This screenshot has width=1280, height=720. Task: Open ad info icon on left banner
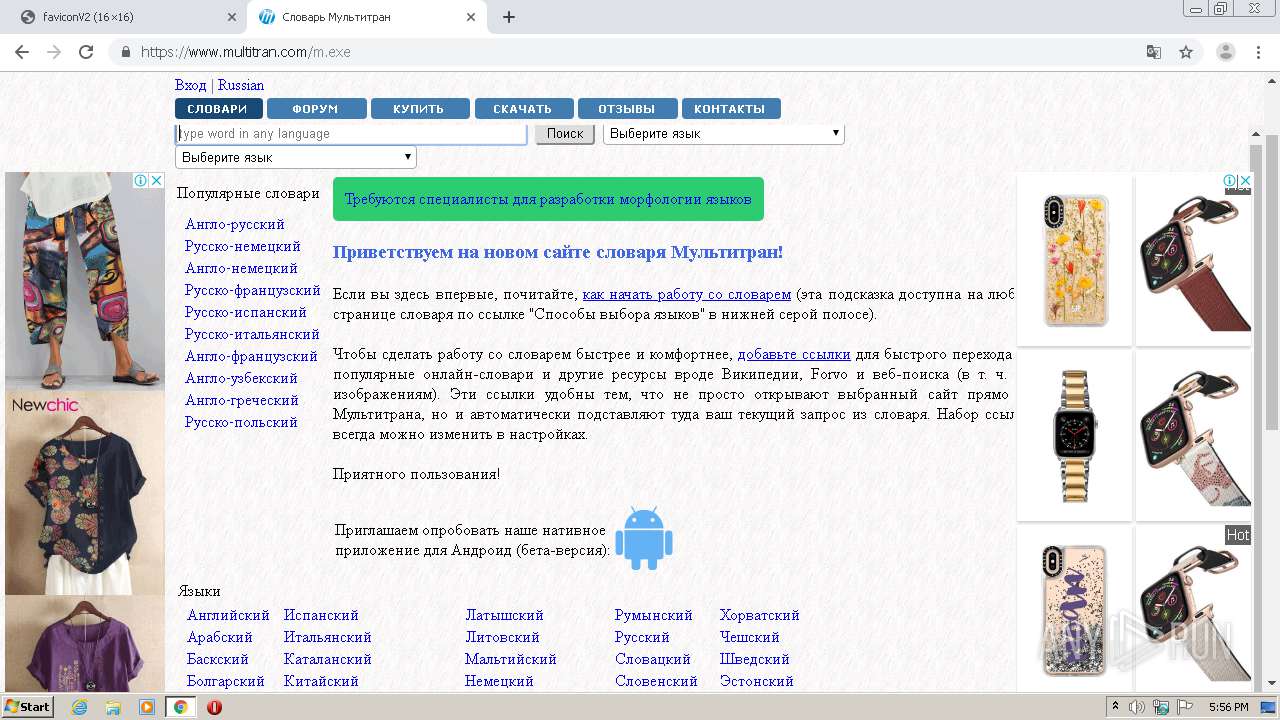point(141,181)
